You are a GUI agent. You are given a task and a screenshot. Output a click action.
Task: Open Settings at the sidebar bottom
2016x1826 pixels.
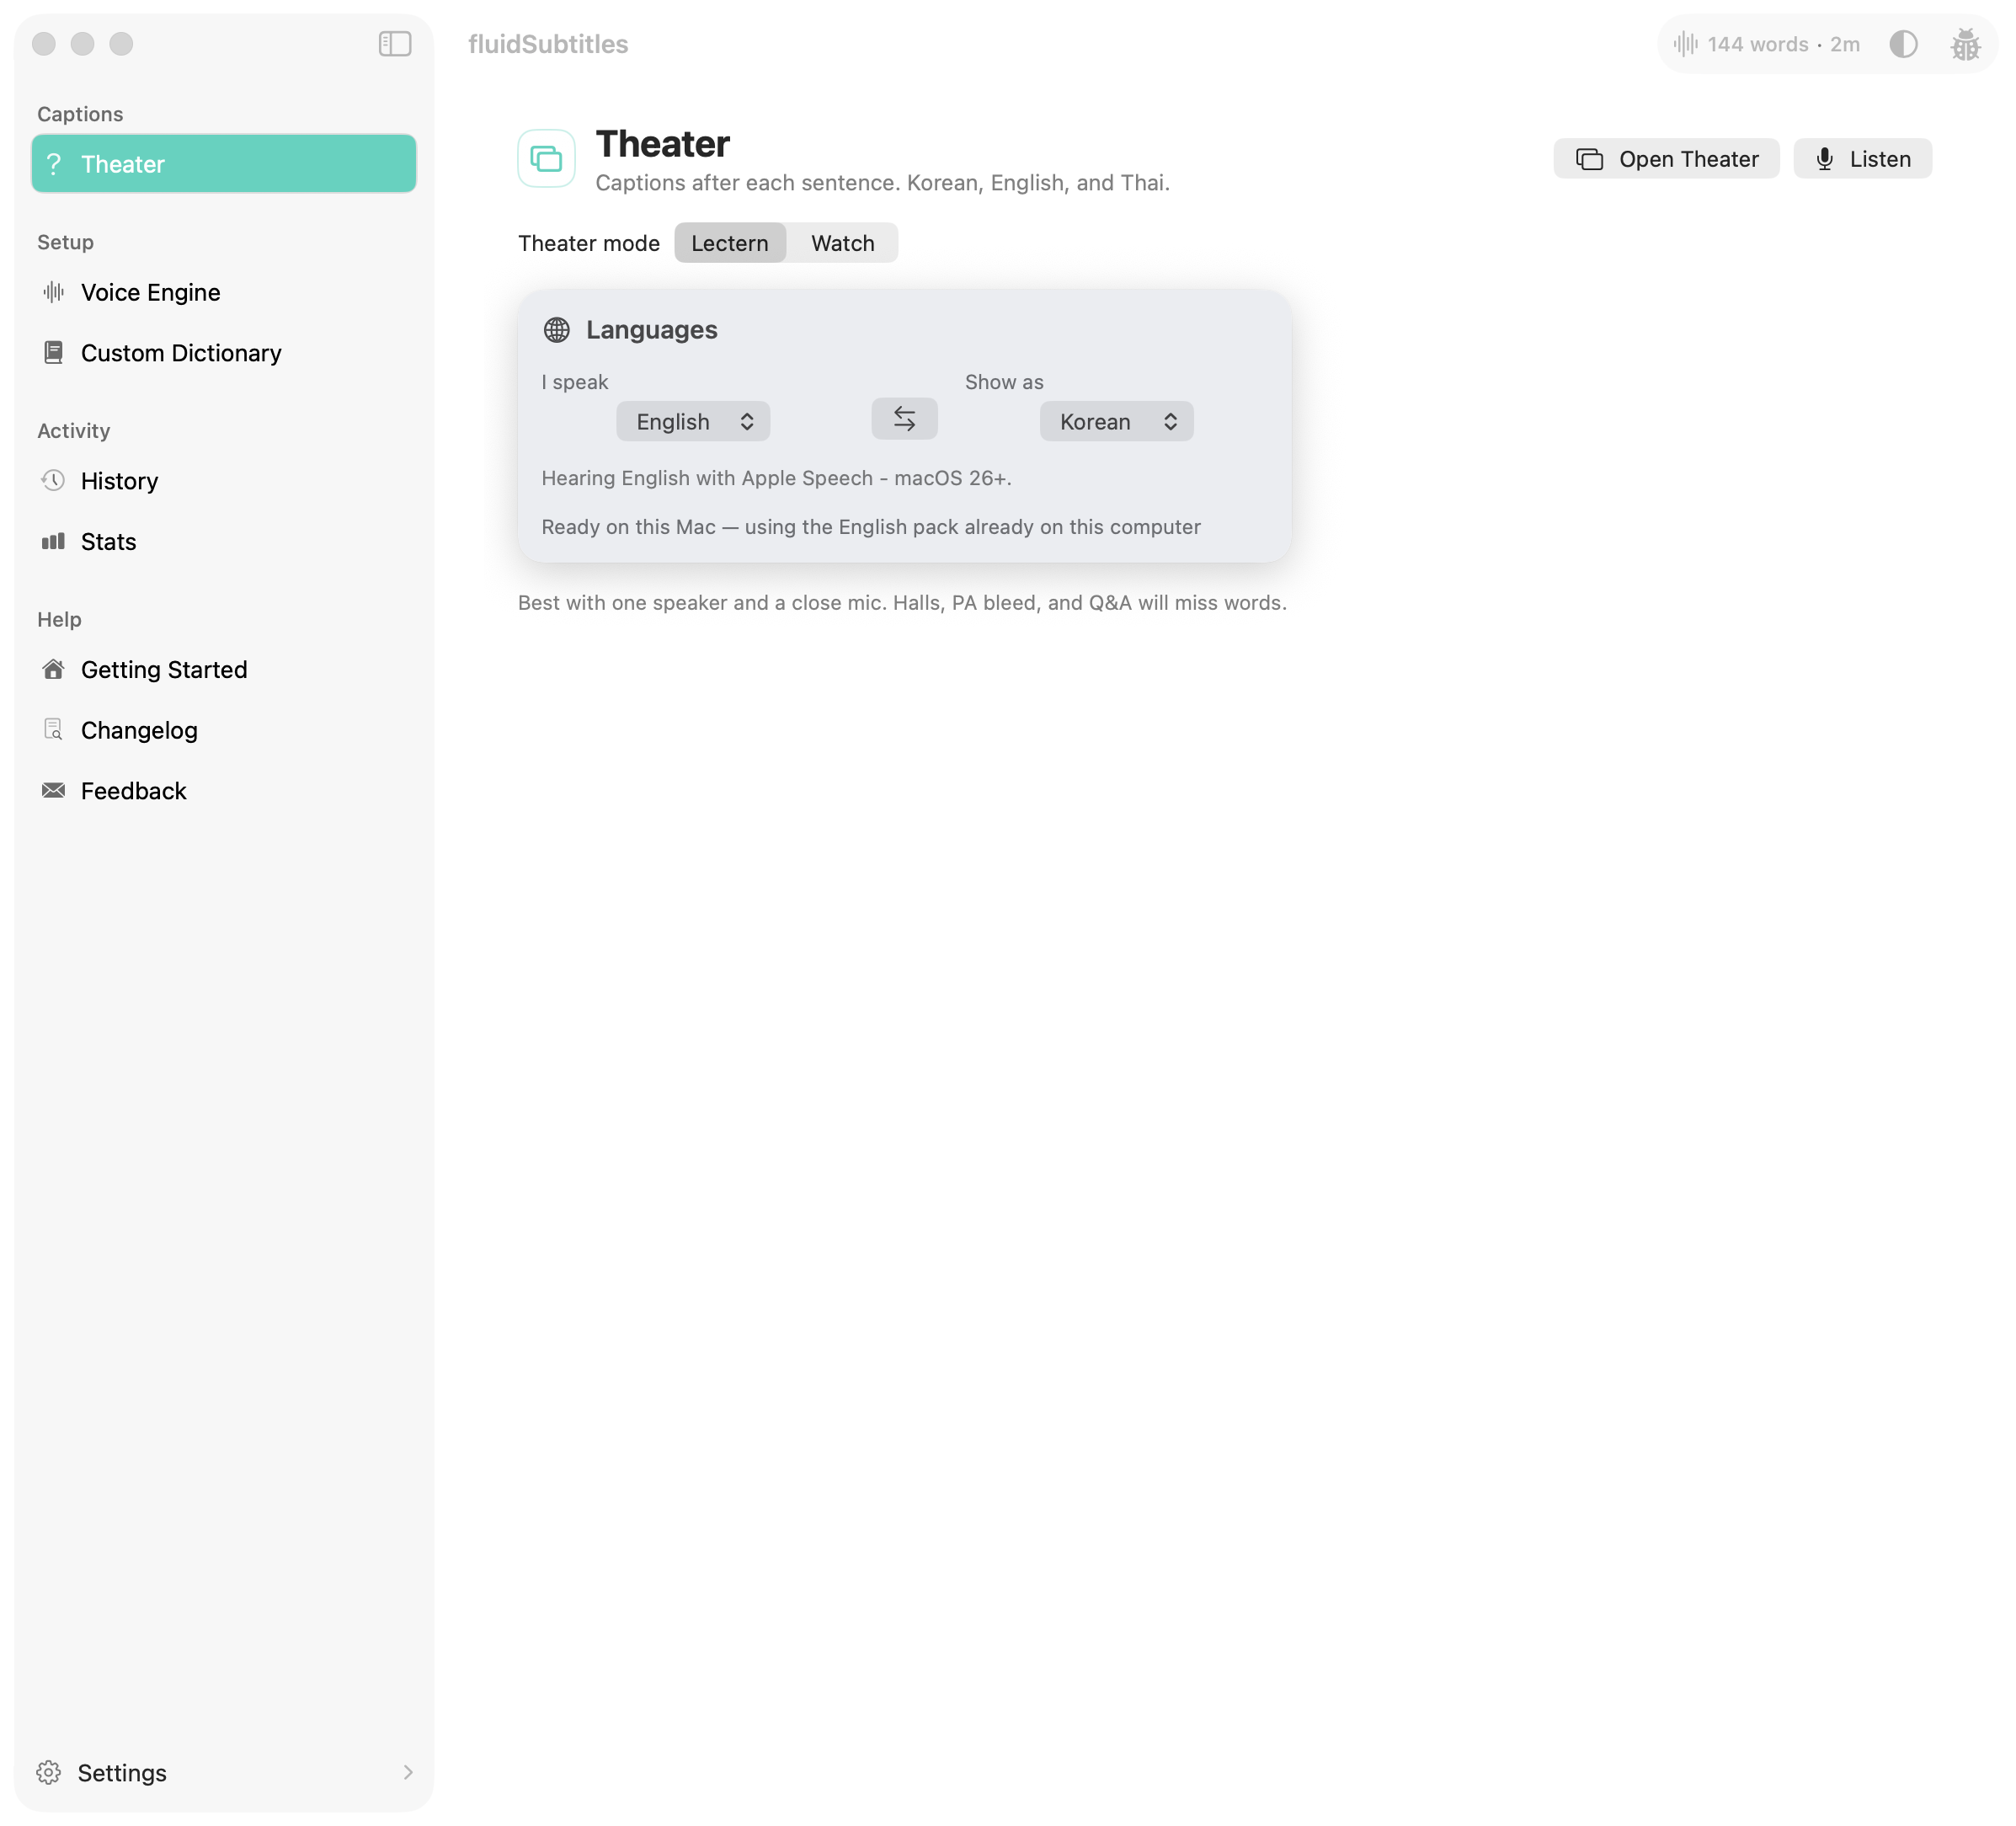click(224, 1773)
